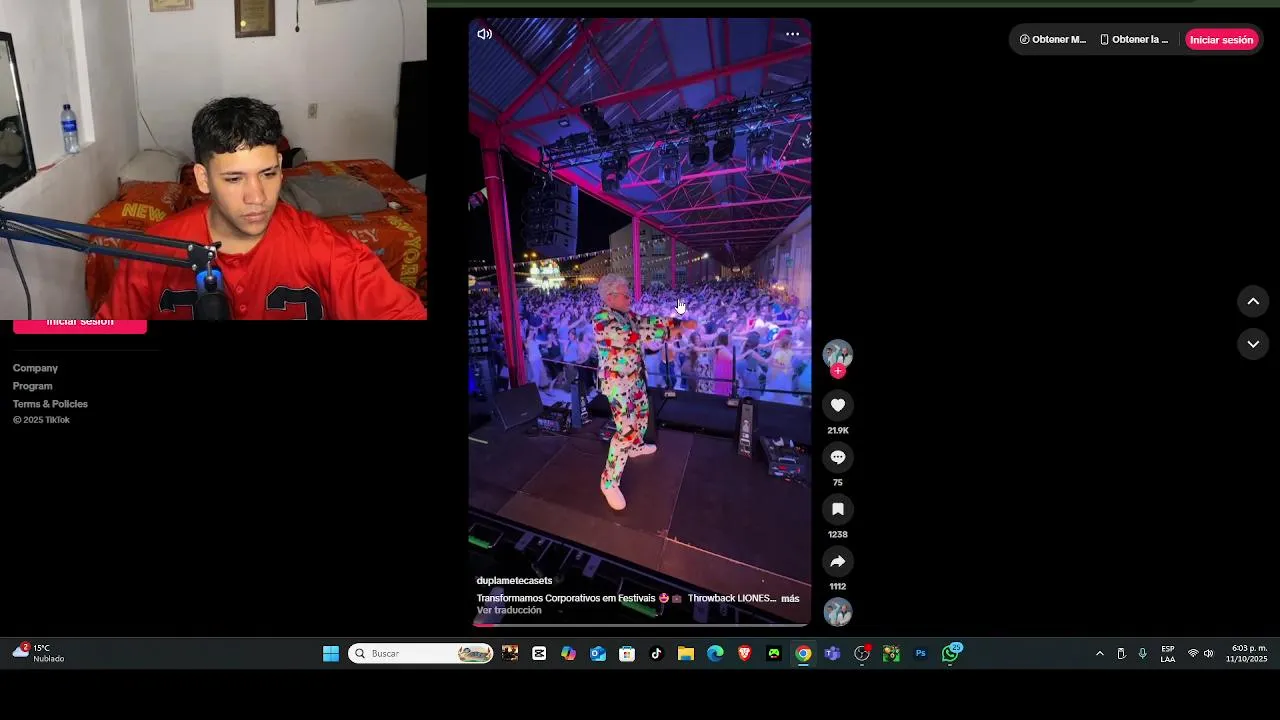Open the Wi-Fi network tray icon
The width and height of the screenshot is (1280, 720).
(1193, 654)
